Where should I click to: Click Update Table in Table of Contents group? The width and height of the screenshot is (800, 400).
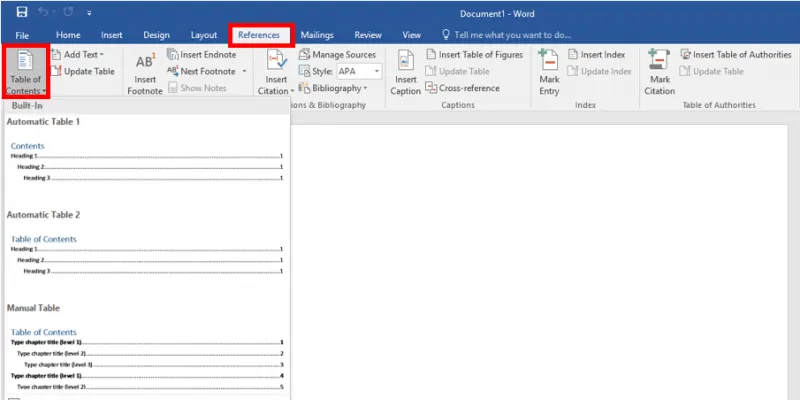83,71
